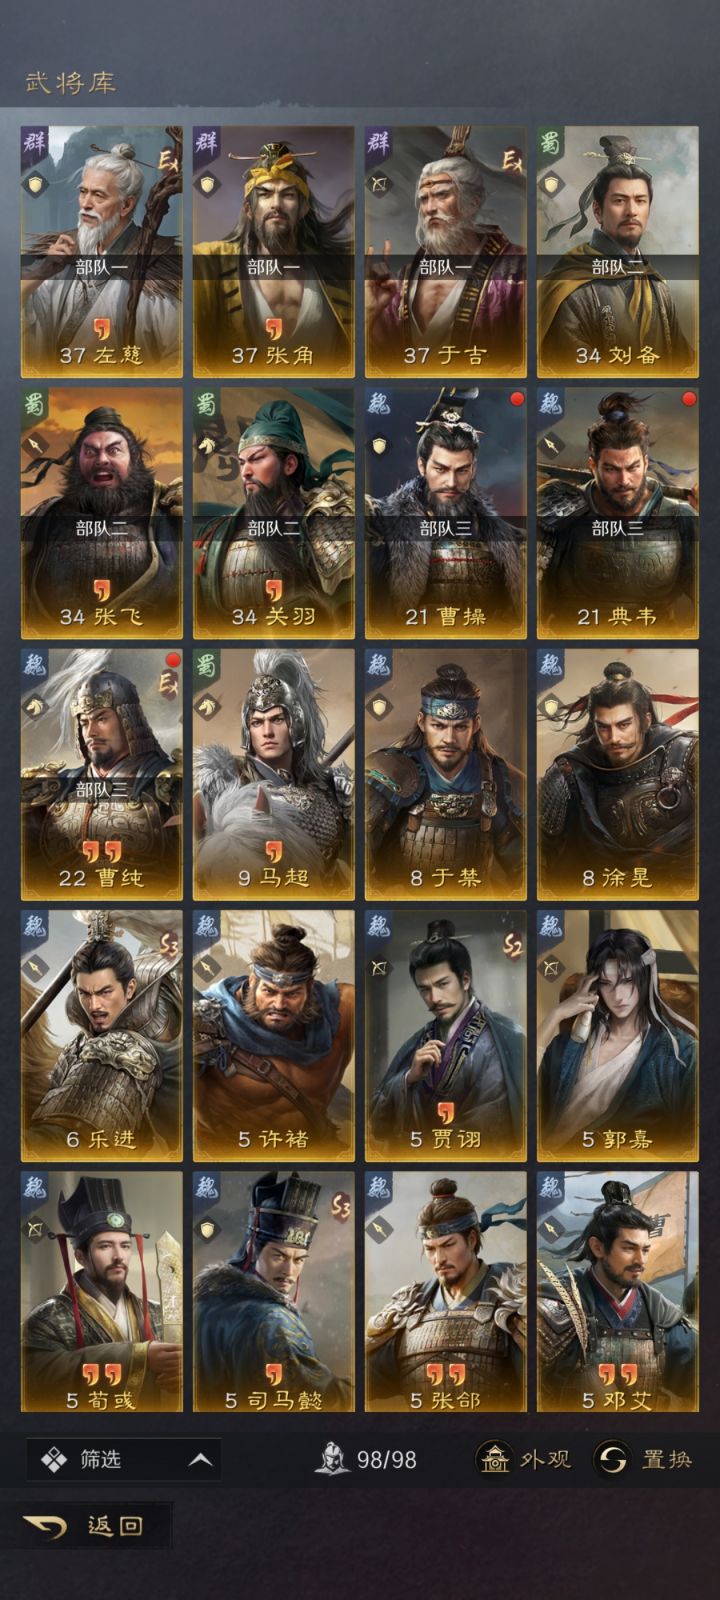The height and width of the screenshot is (1600, 720).
Task: Select the 关羽 general card
Action: pos(273,513)
